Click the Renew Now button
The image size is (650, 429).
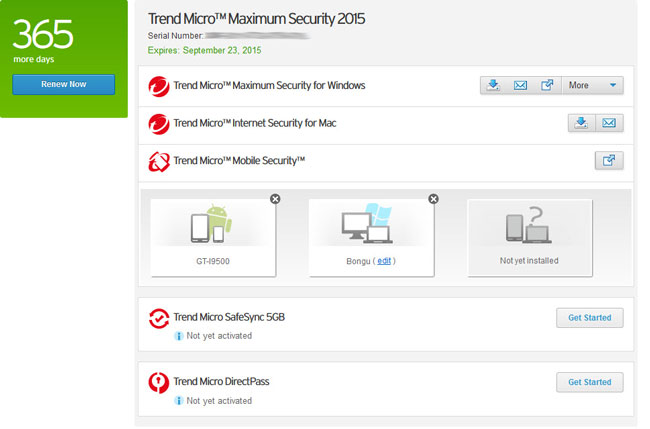63,85
